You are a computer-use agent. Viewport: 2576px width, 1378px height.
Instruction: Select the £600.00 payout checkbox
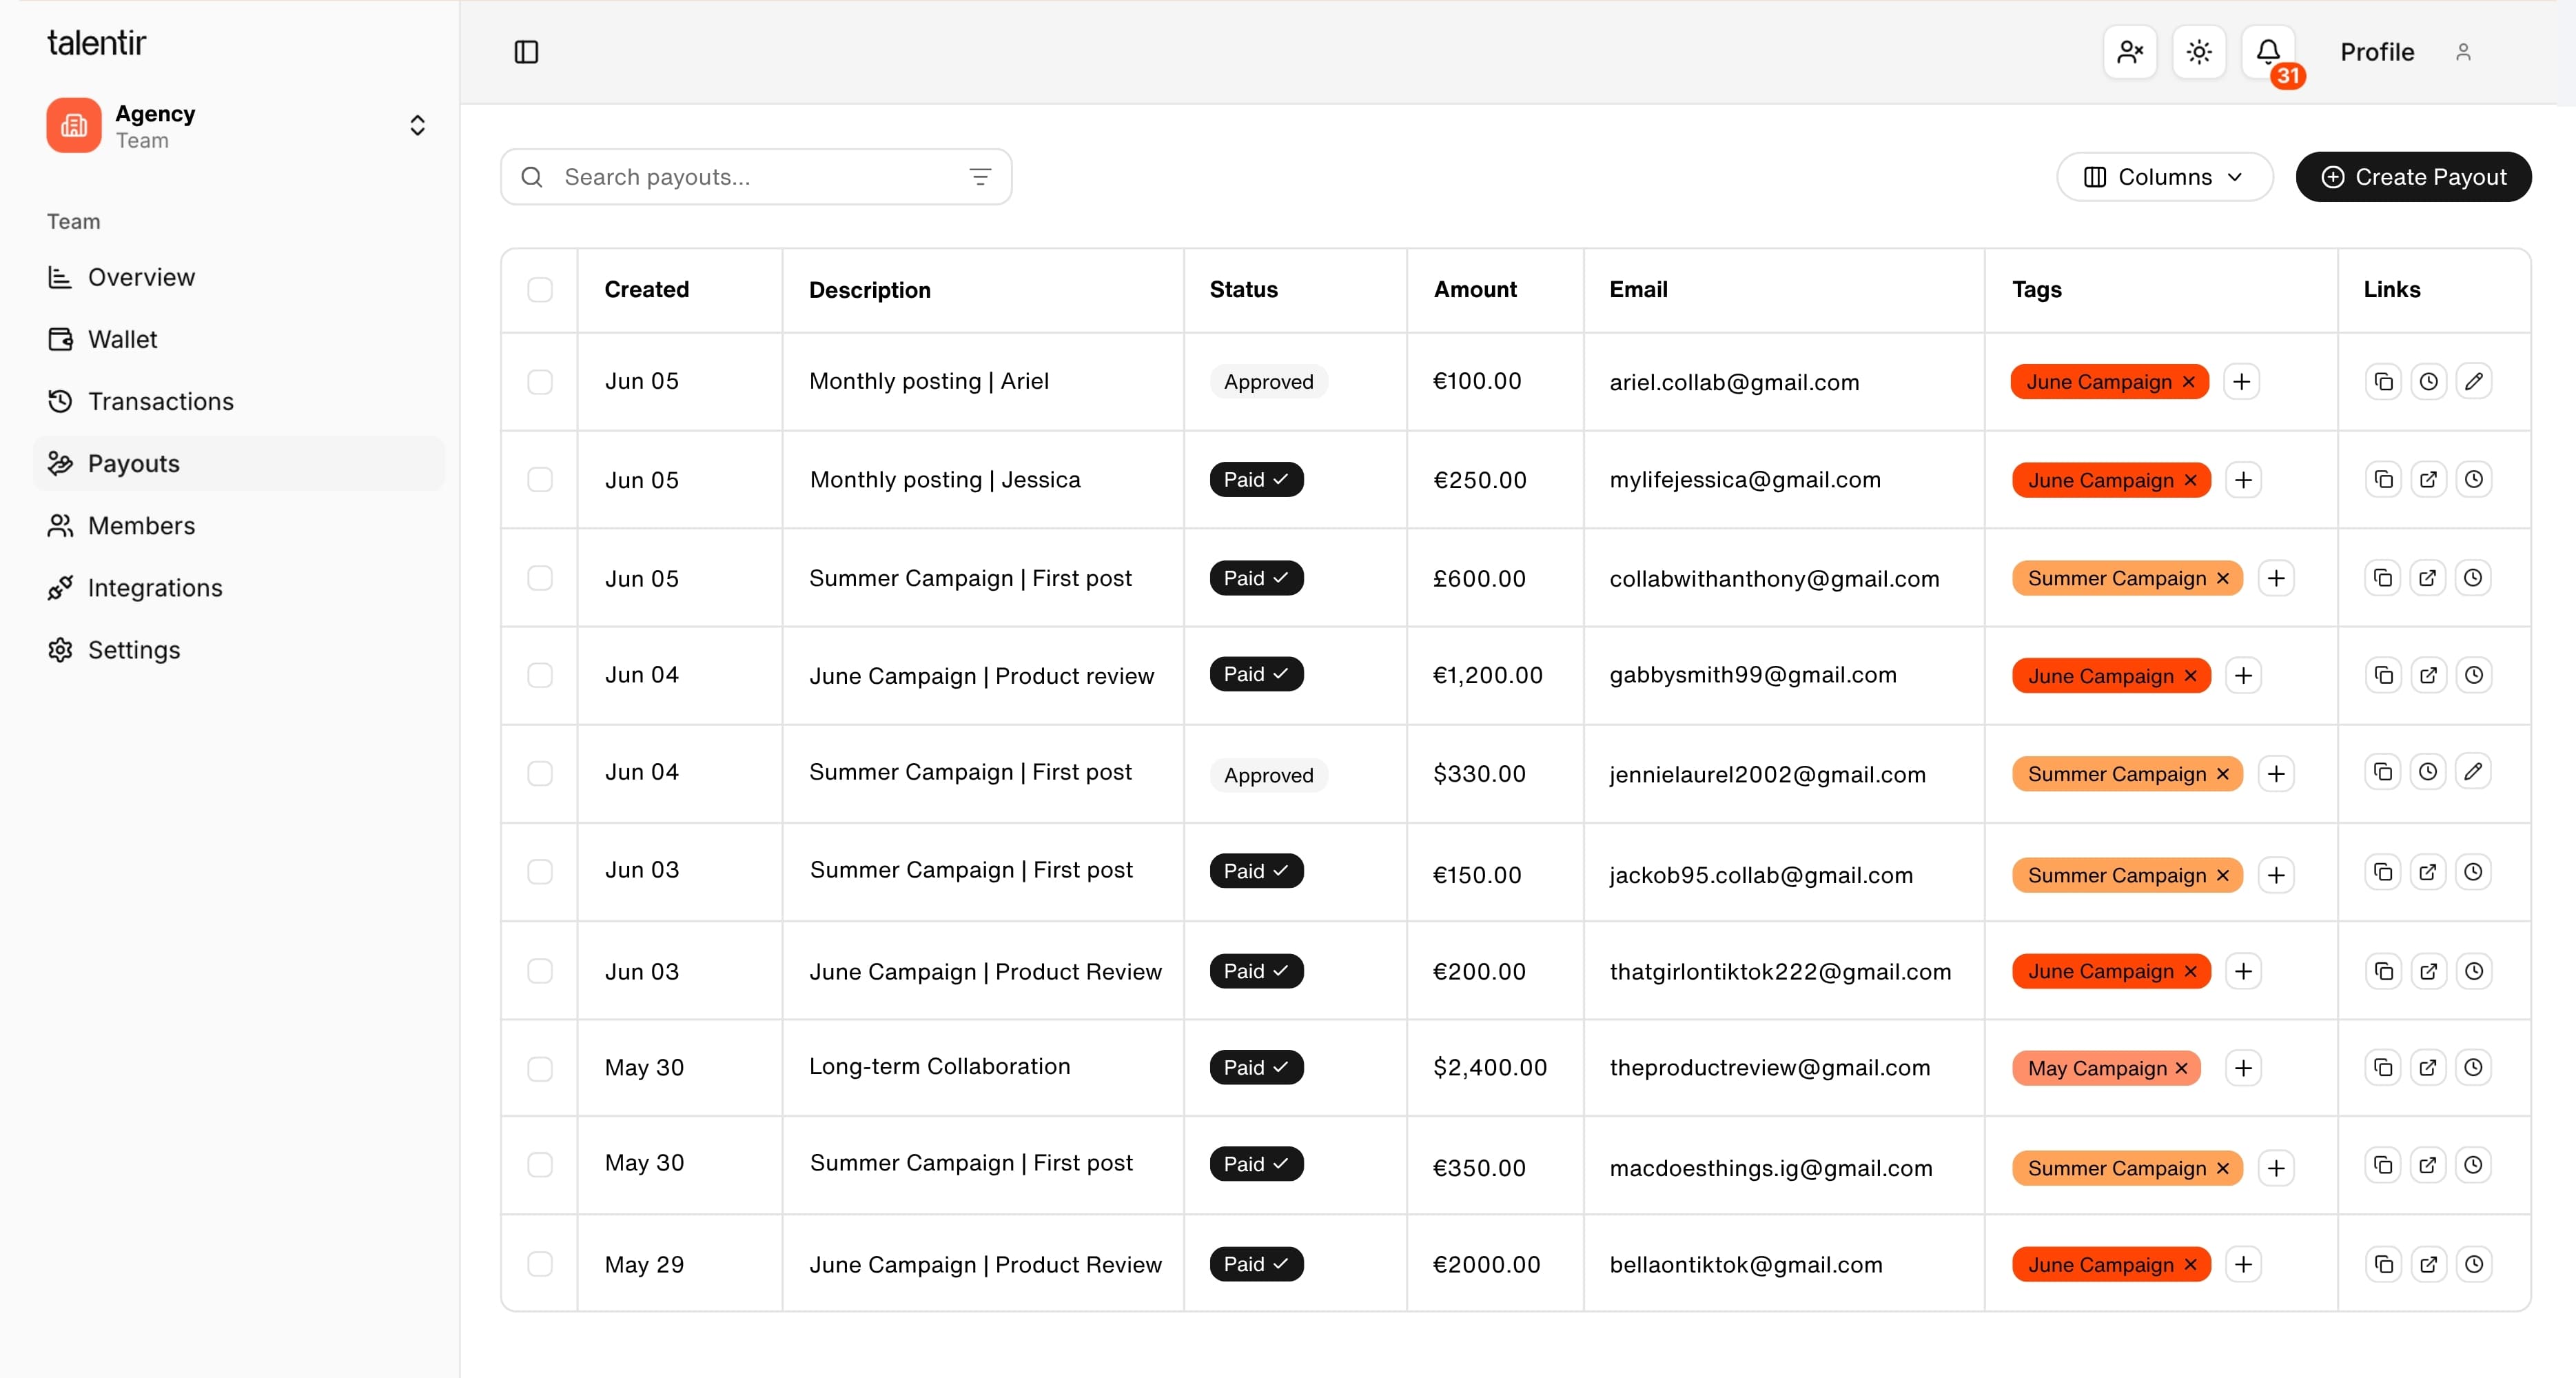[x=540, y=578]
